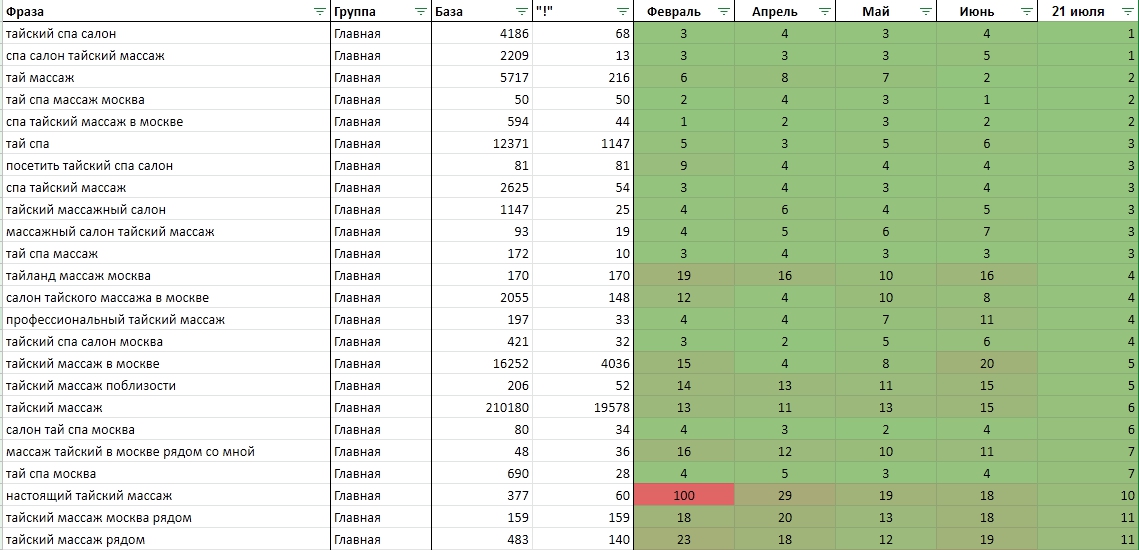
Task: Open the filter dropdown for Фраза column
Action: click(319, 12)
